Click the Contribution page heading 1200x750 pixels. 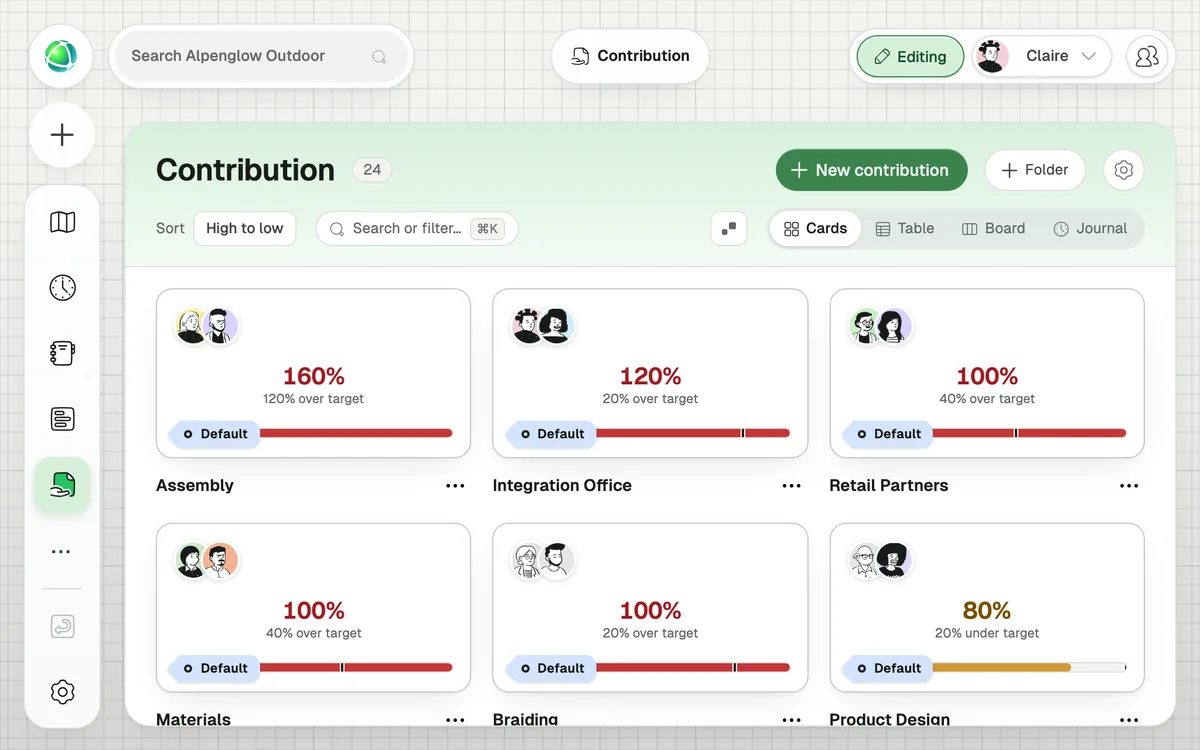(x=246, y=170)
